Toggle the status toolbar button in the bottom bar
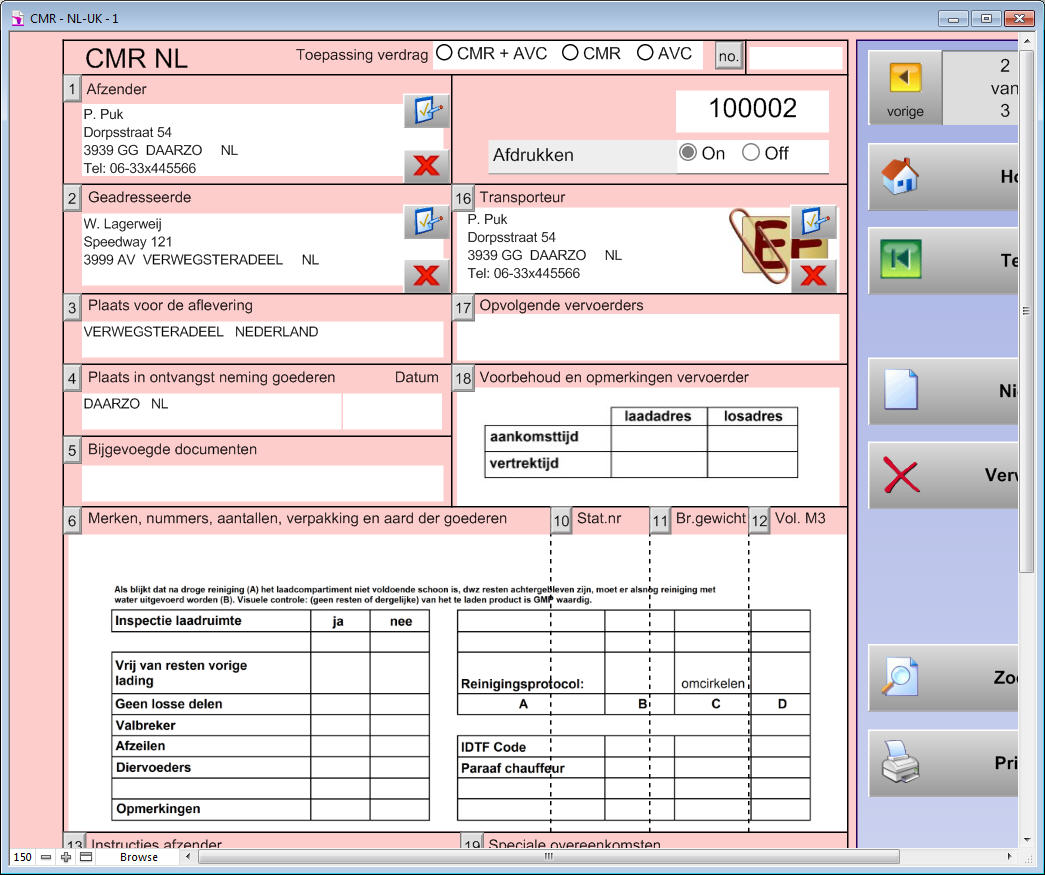 click(x=86, y=857)
